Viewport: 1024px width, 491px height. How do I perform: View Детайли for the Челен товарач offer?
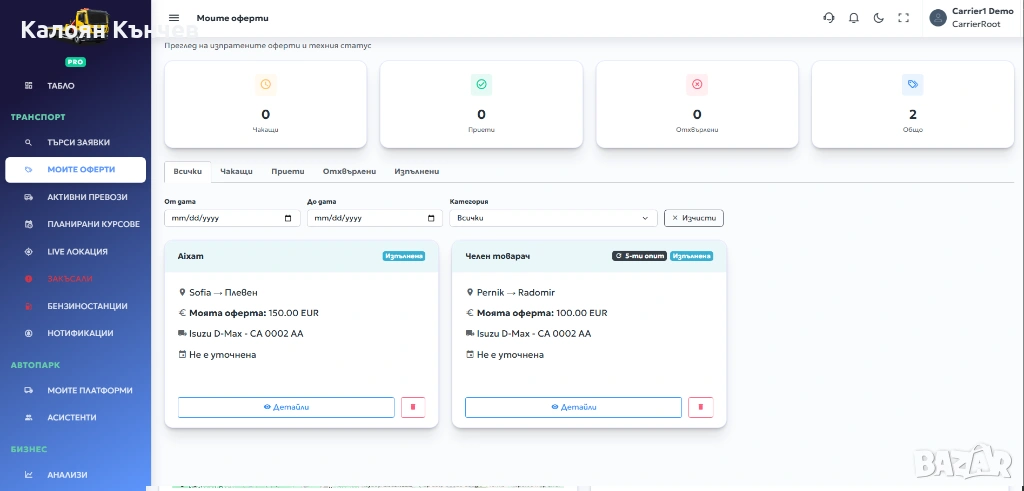(x=573, y=407)
